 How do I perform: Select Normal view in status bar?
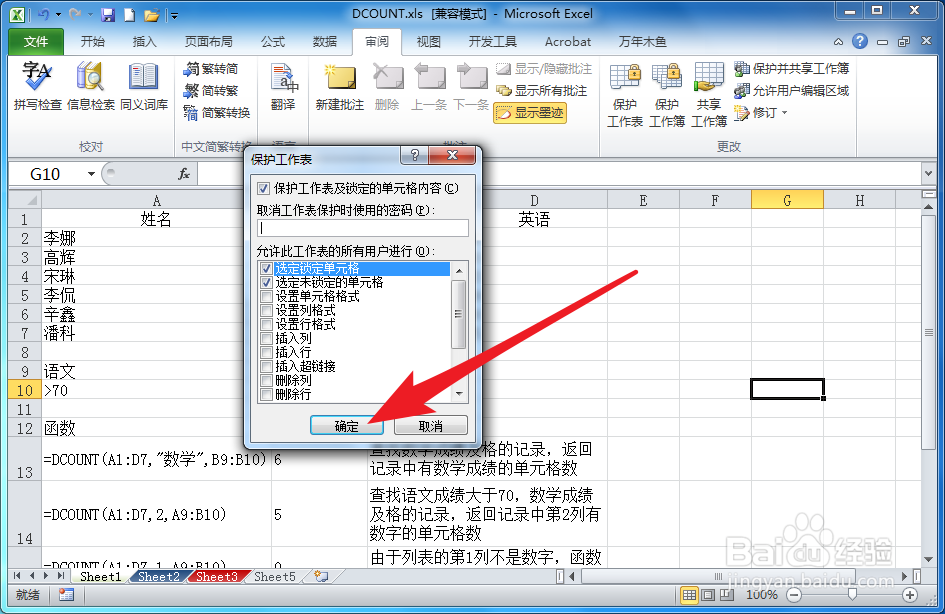click(689, 595)
